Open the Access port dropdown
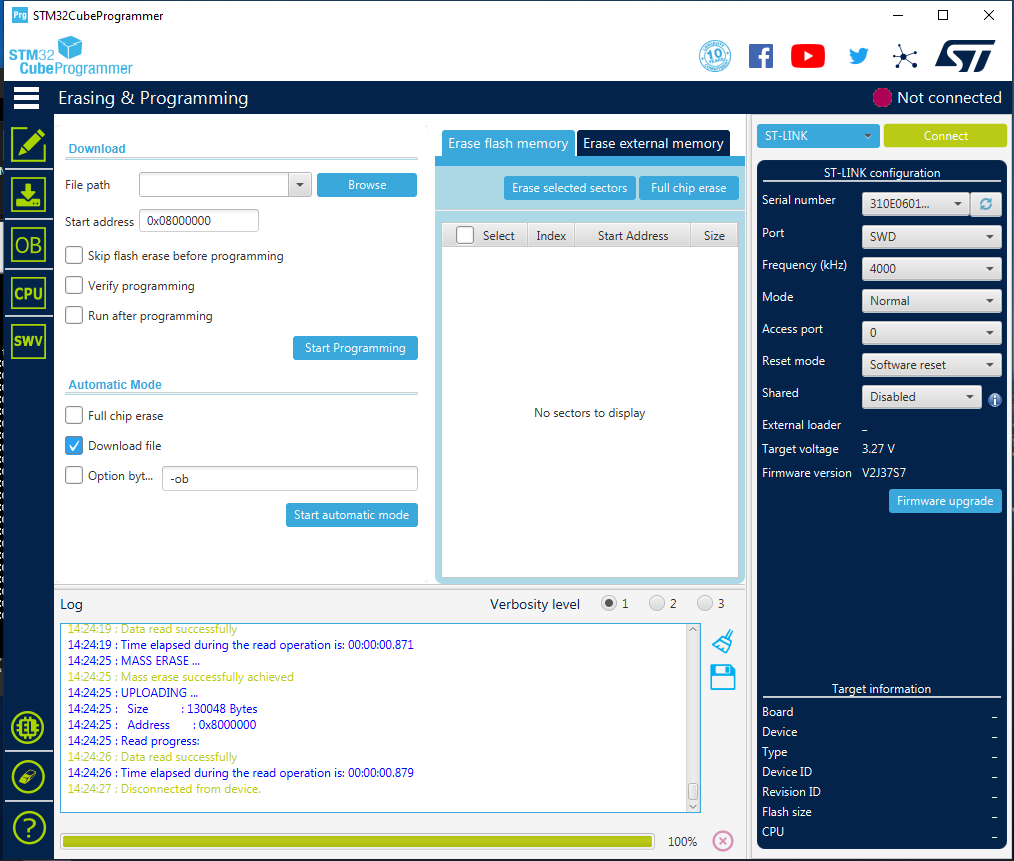1014x861 pixels. [931, 332]
